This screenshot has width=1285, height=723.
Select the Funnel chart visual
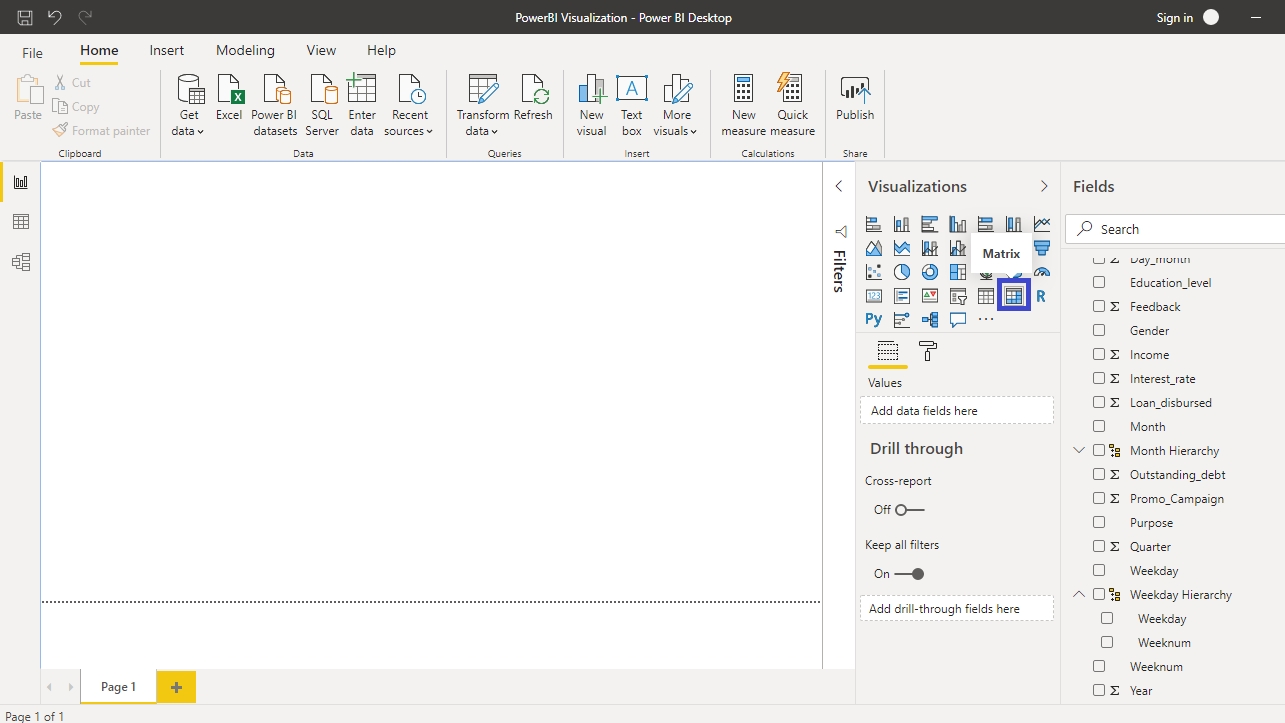coord(1042,248)
